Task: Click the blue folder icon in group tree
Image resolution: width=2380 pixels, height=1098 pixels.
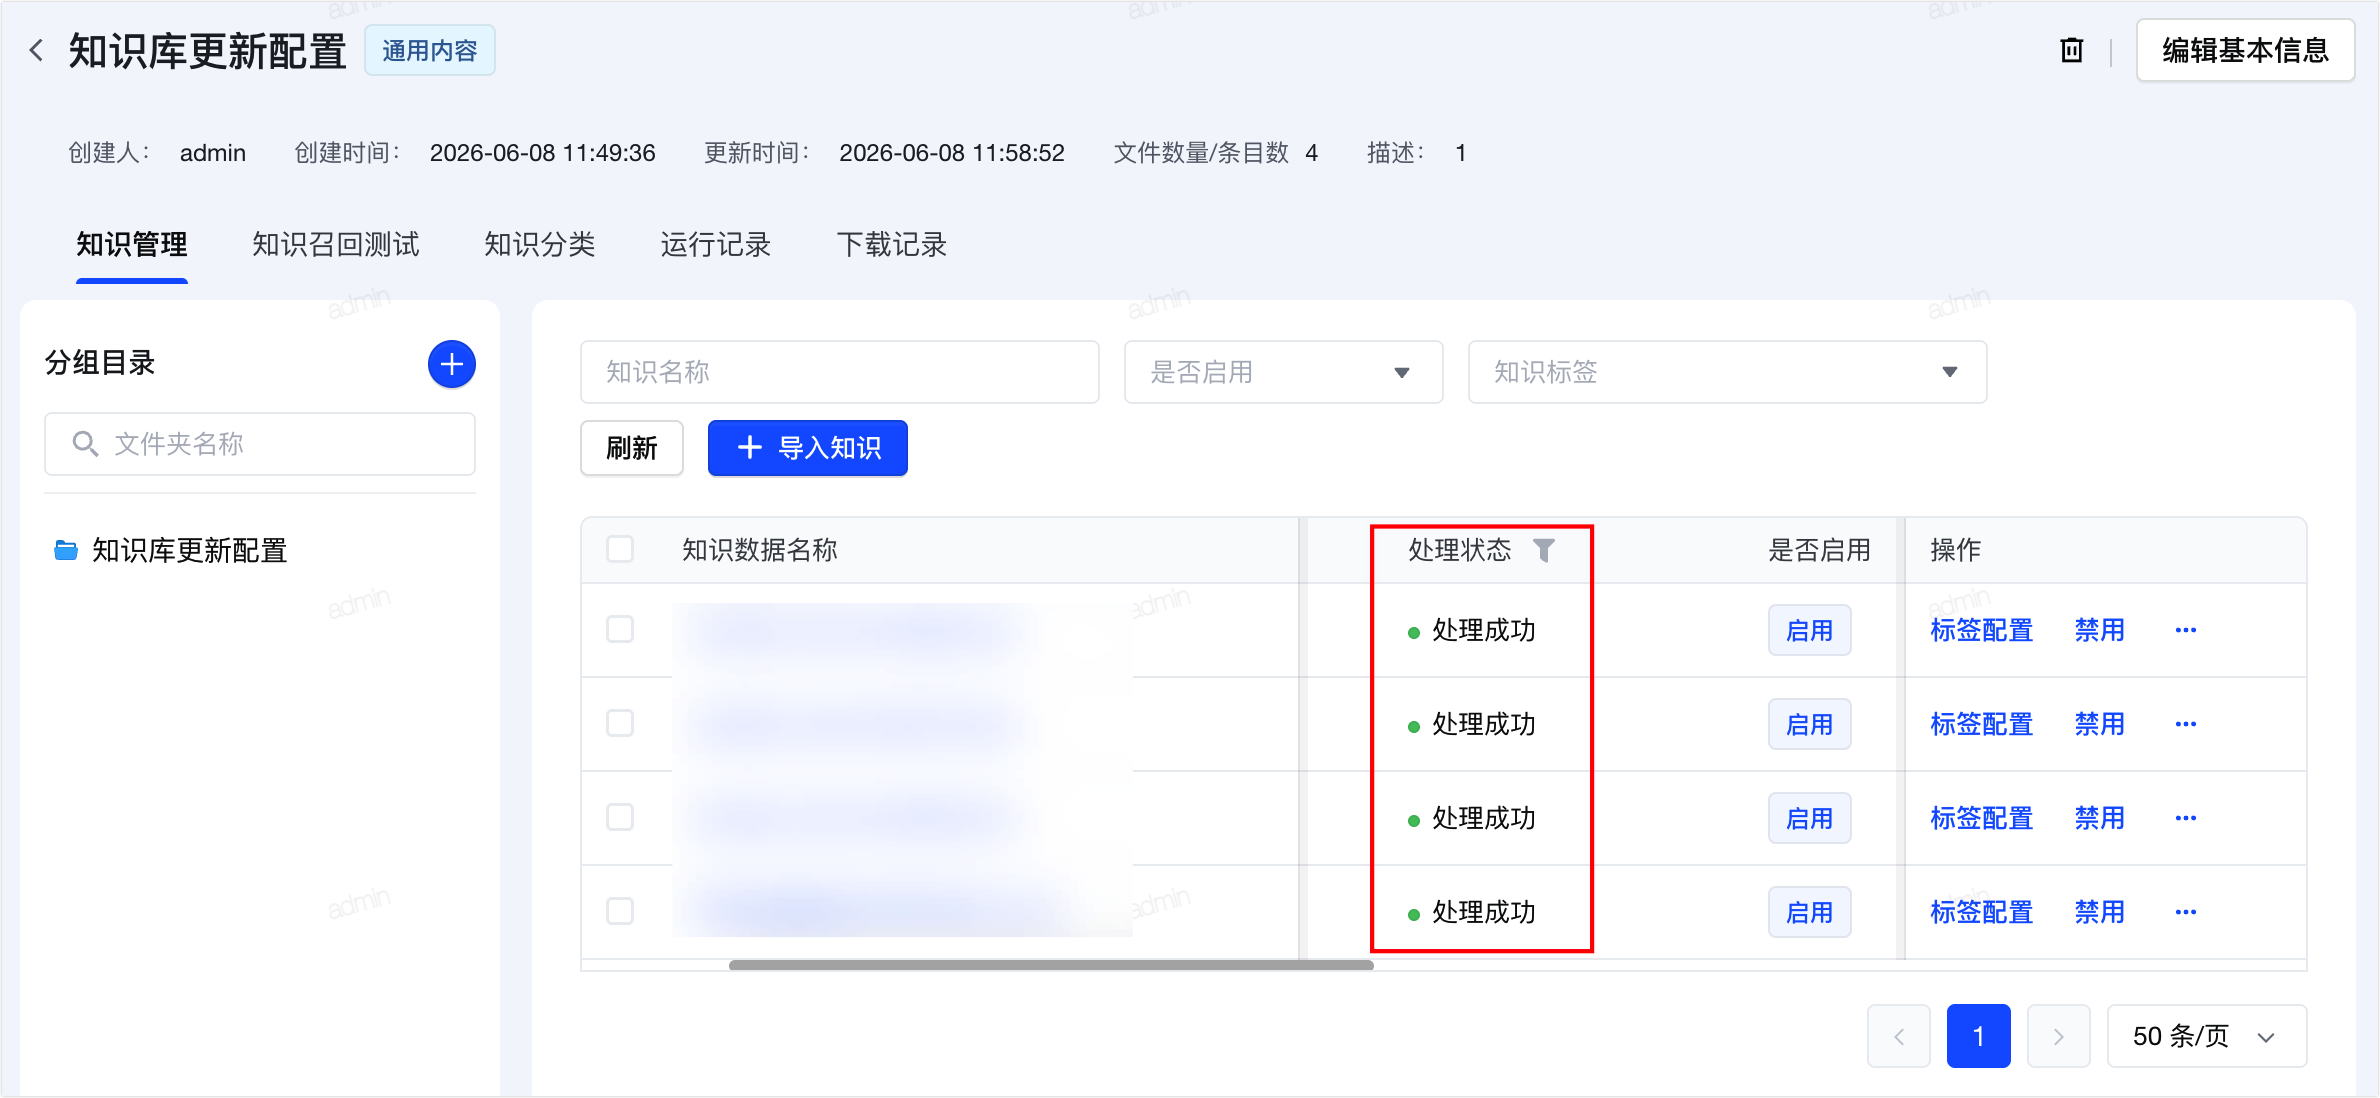Action: point(66,550)
